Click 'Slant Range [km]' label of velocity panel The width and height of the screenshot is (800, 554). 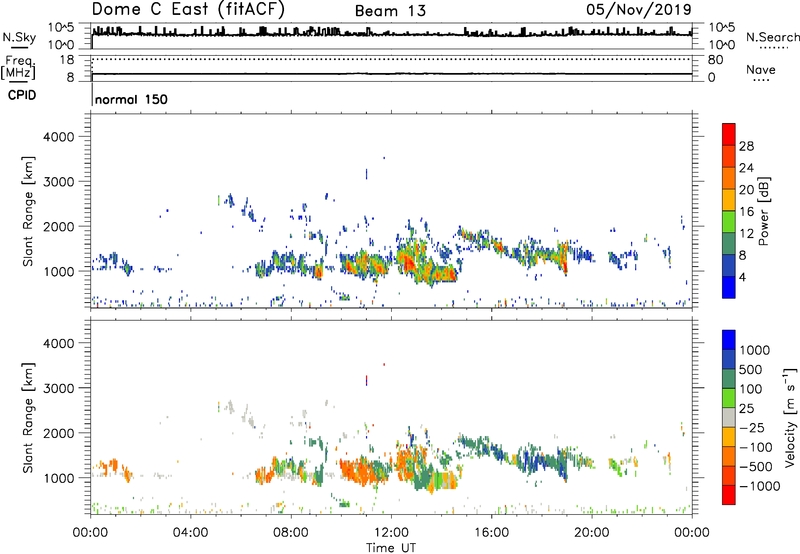pos(28,418)
